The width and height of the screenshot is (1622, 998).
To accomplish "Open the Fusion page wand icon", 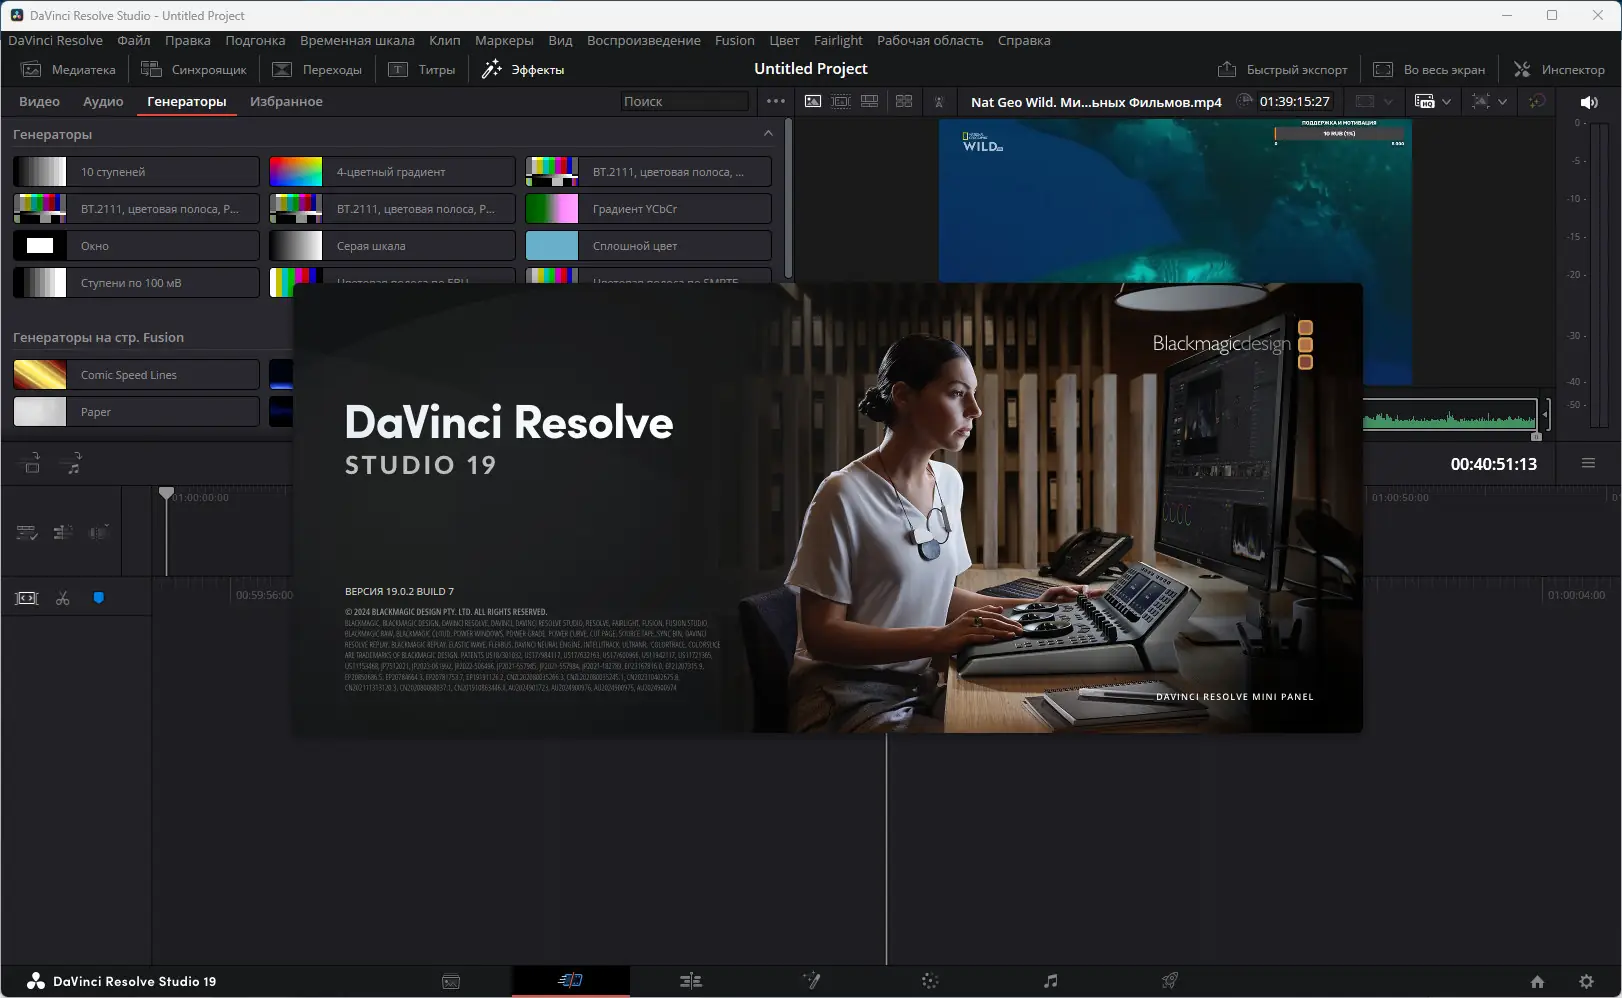I will point(811,981).
